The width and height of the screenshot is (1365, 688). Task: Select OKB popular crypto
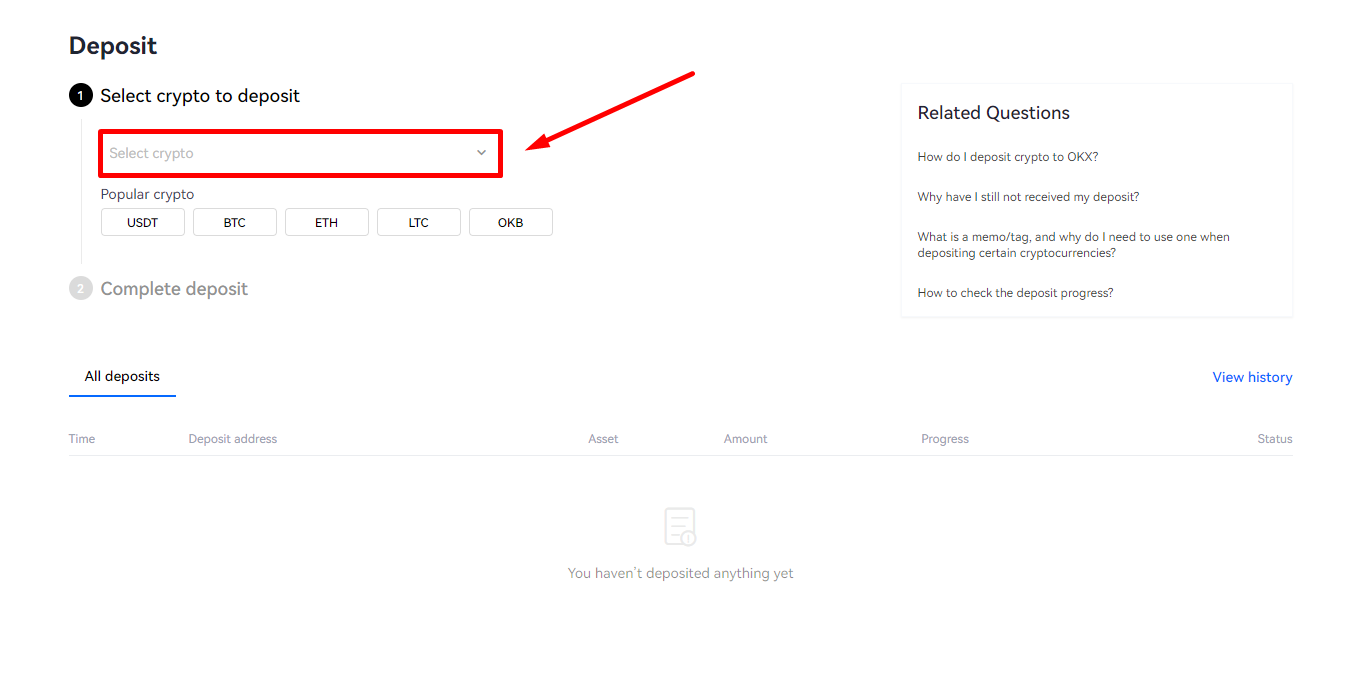click(511, 222)
